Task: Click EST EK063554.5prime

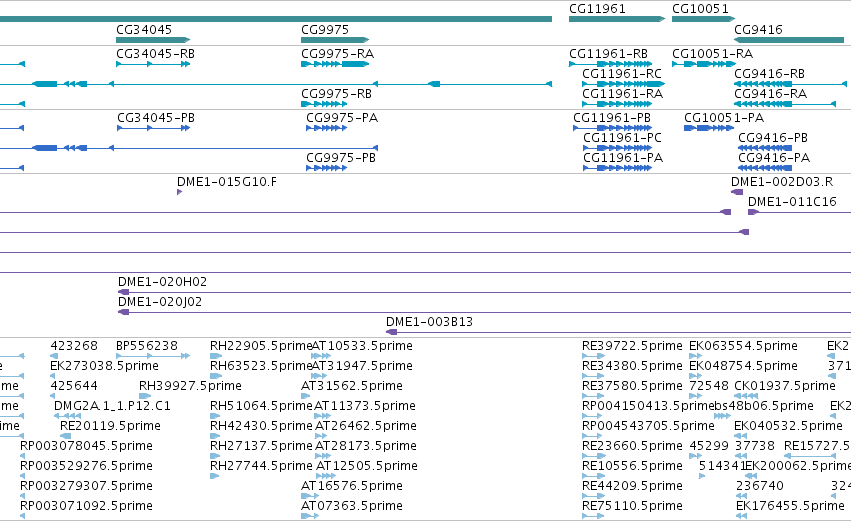Action: (743, 346)
